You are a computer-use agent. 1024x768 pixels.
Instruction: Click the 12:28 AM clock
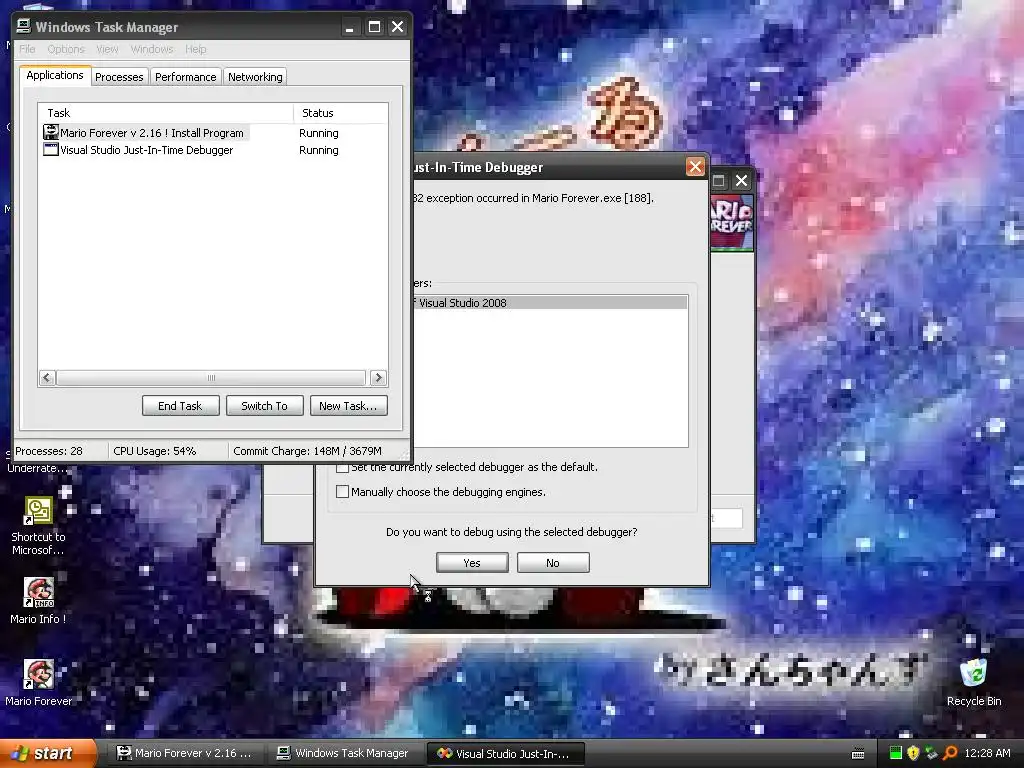(987, 753)
